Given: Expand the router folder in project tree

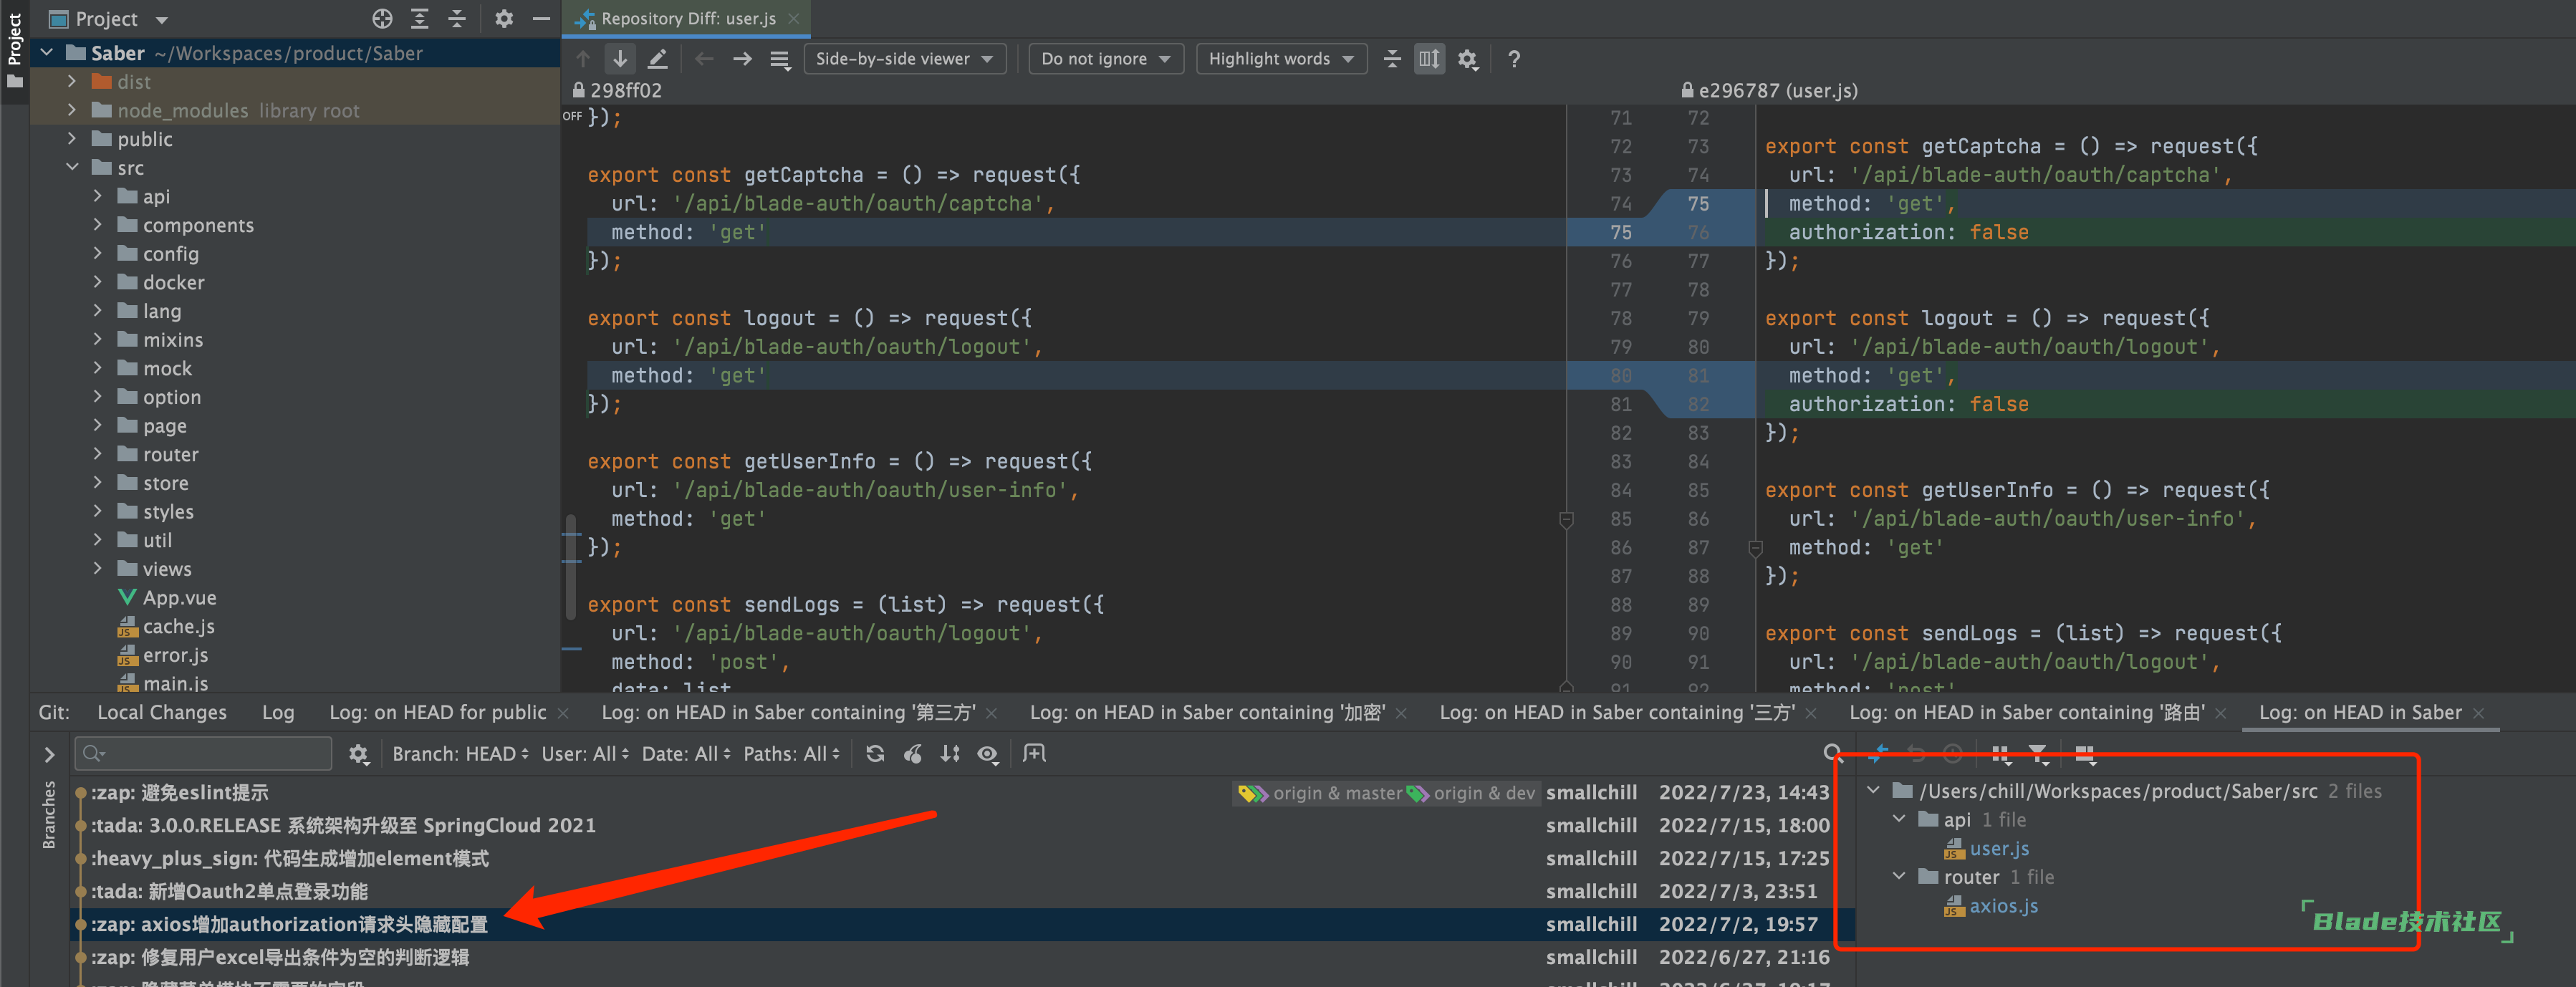Looking at the screenshot, I should tap(98, 454).
